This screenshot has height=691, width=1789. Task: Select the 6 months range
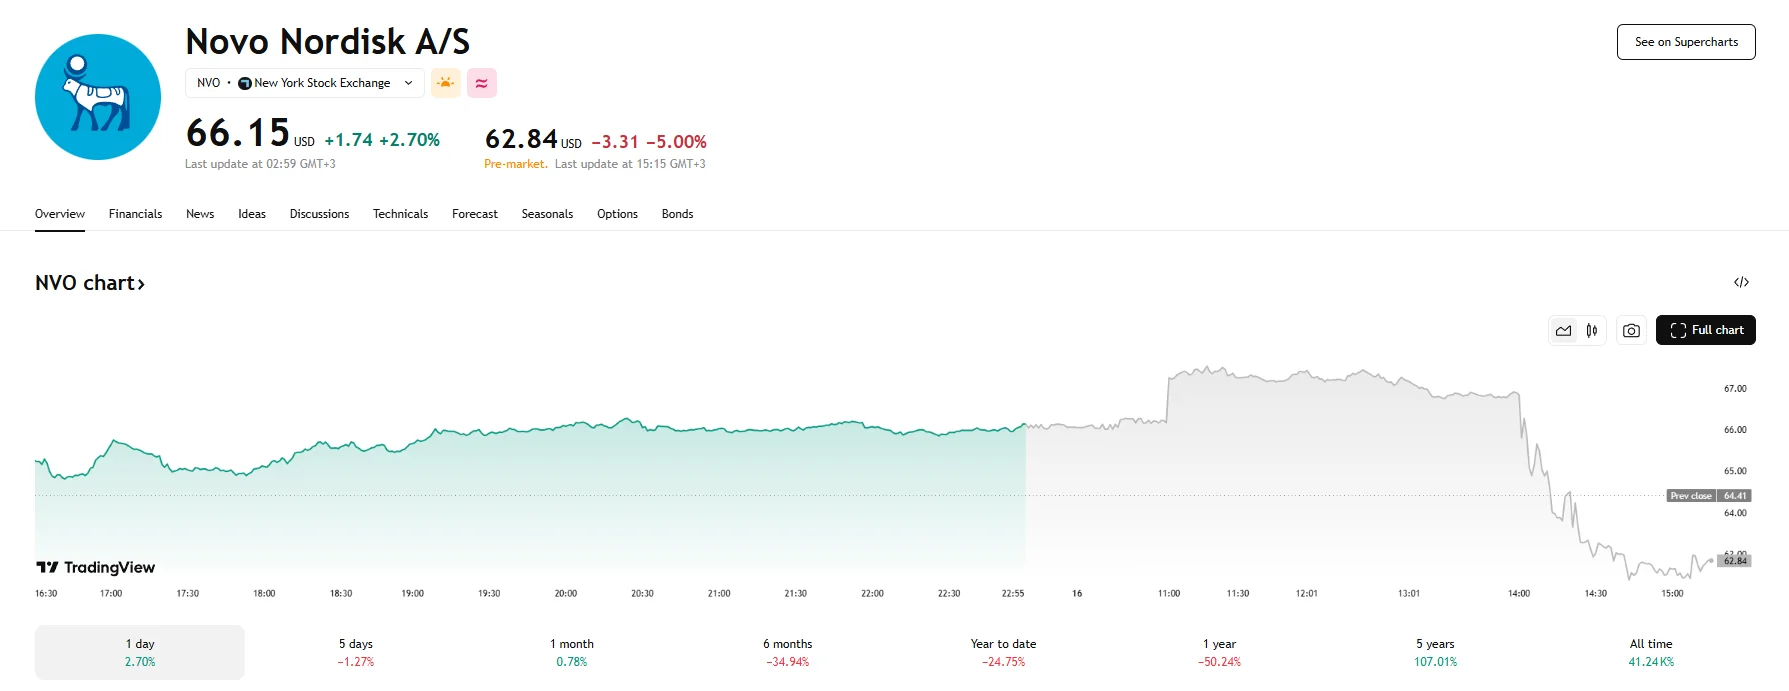tap(788, 652)
